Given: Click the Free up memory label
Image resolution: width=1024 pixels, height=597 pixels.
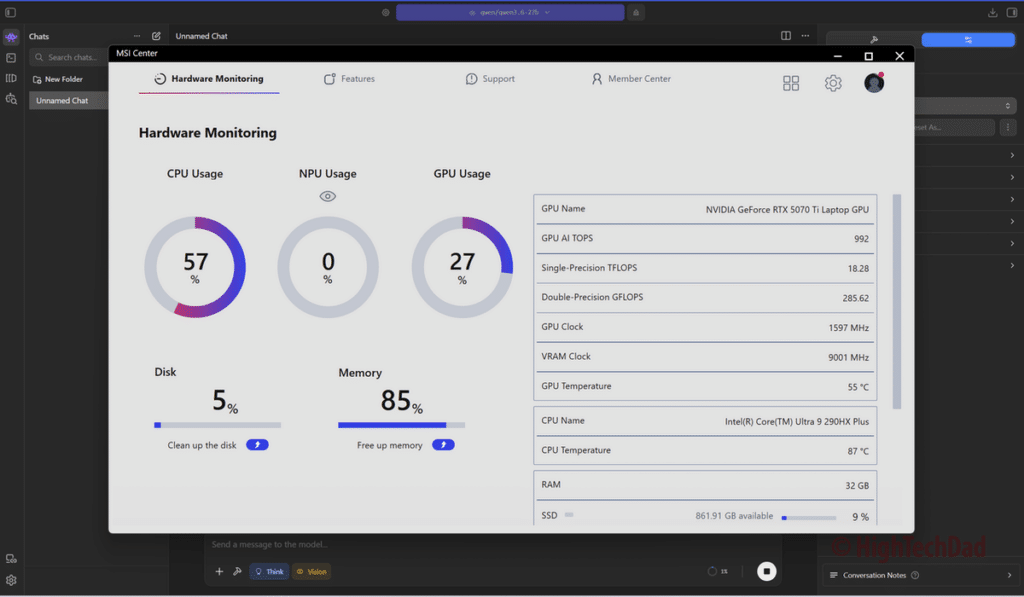Looking at the screenshot, I should click(390, 445).
